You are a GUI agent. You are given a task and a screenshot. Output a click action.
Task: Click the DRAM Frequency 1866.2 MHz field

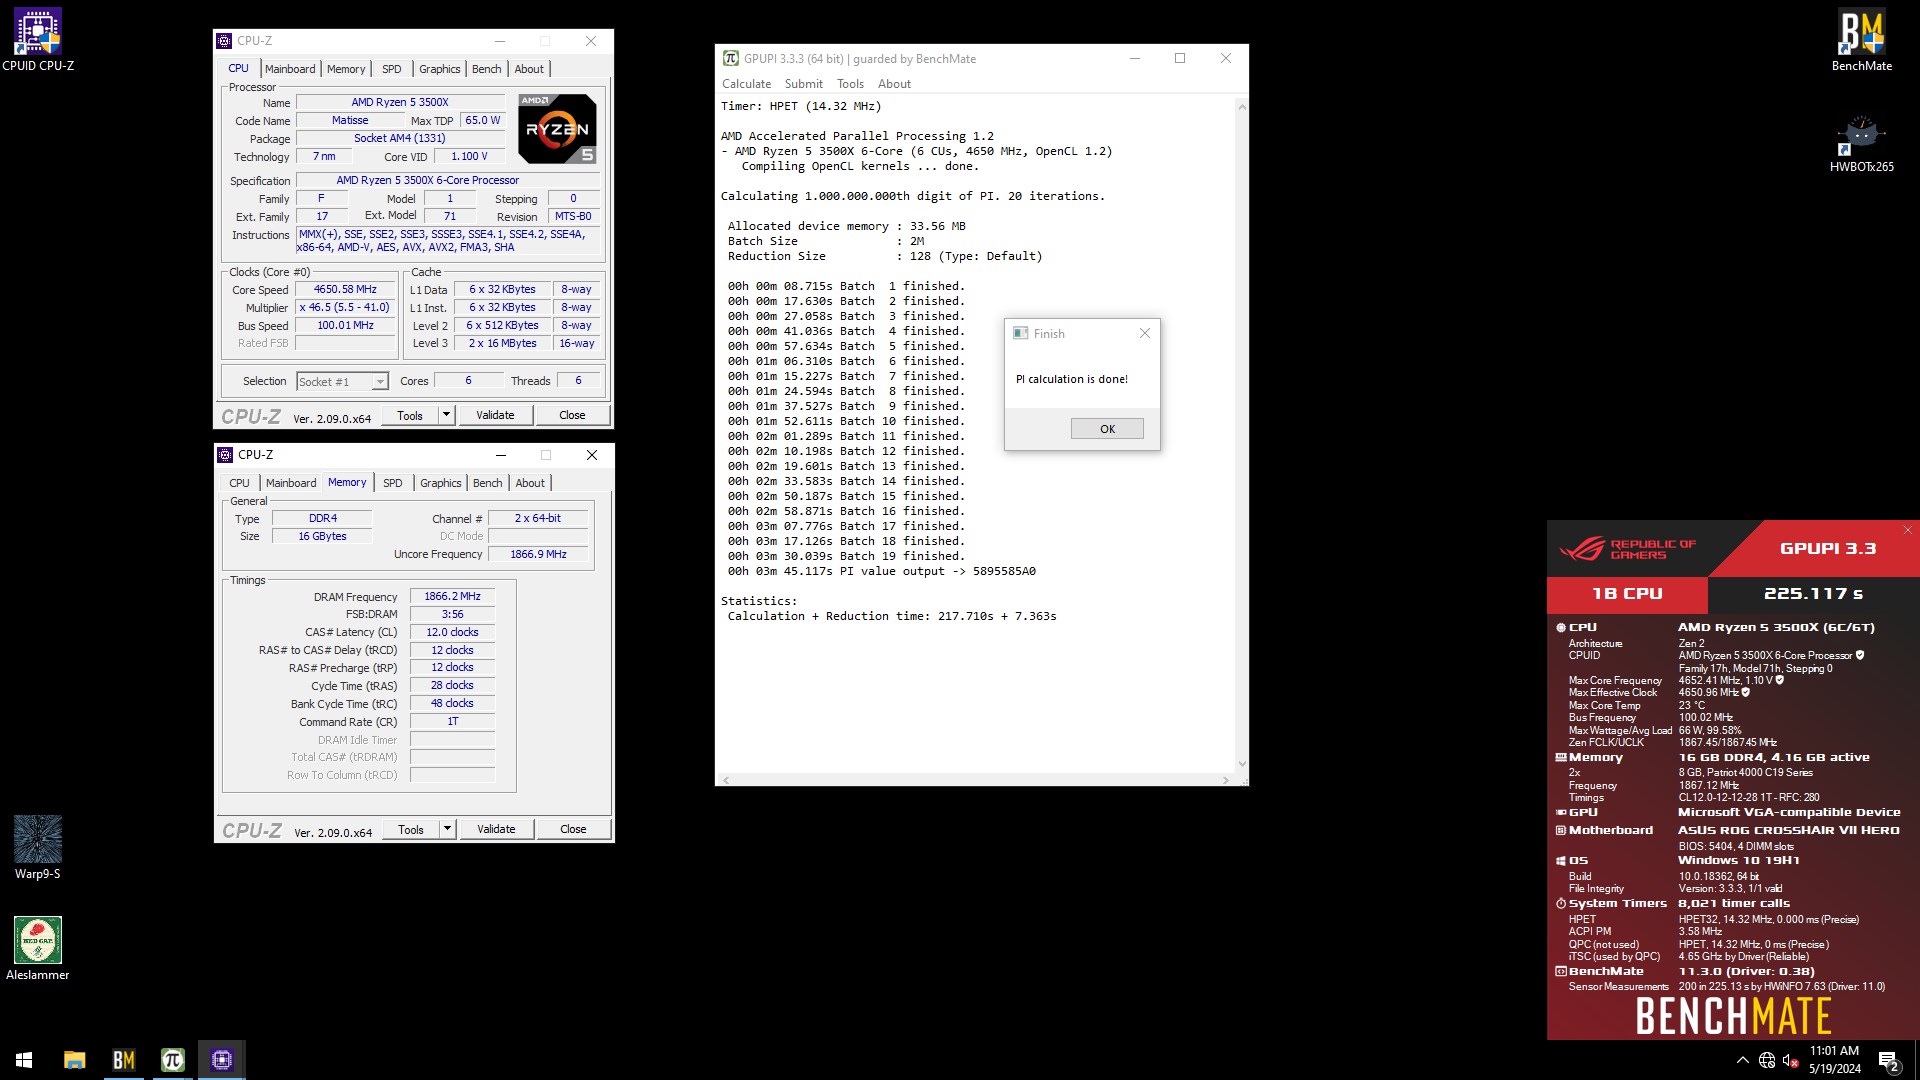click(x=452, y=597)
